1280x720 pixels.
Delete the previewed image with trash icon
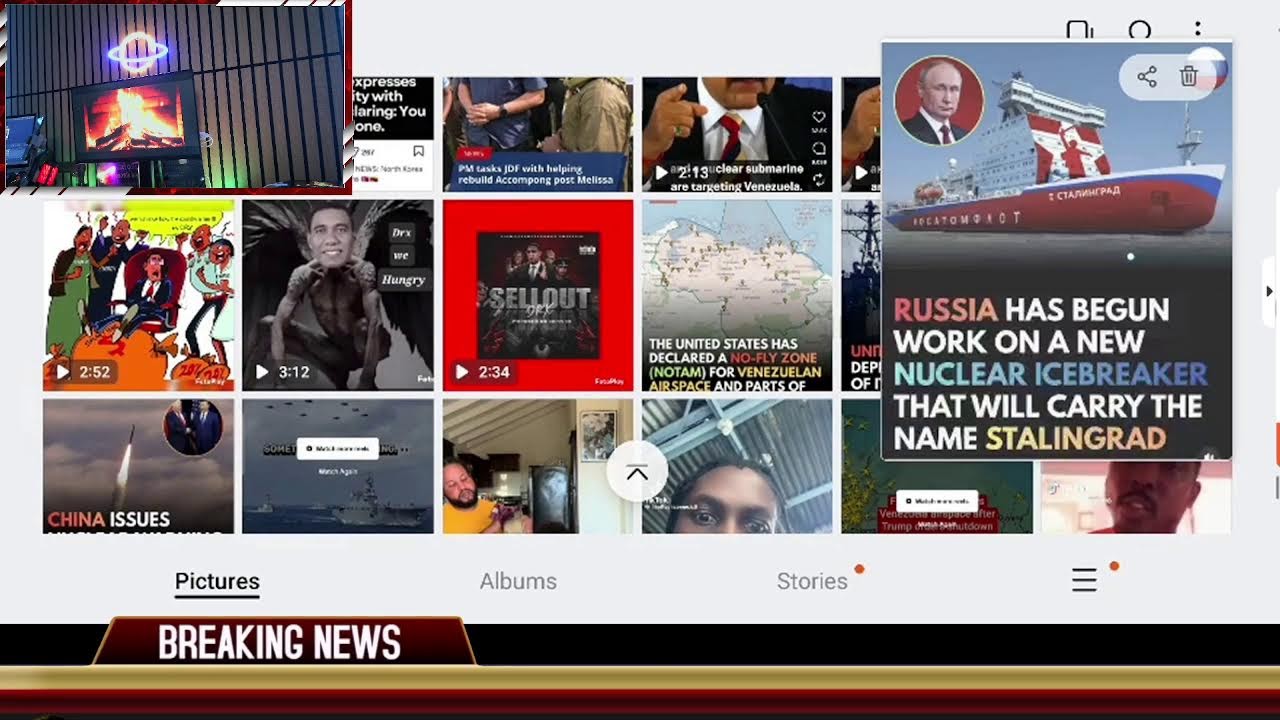click(1189, 77)
